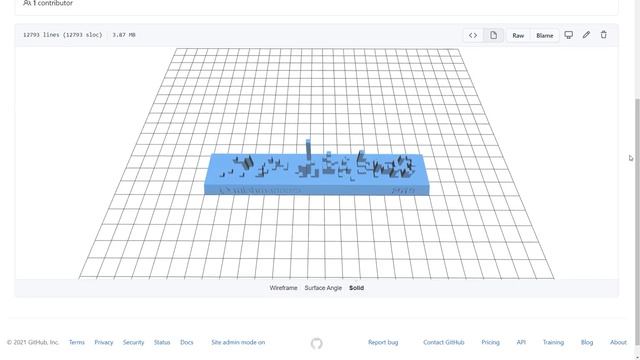
Task: Open the Report bug link
Action: pyautogui.click(x=383, y=342)
